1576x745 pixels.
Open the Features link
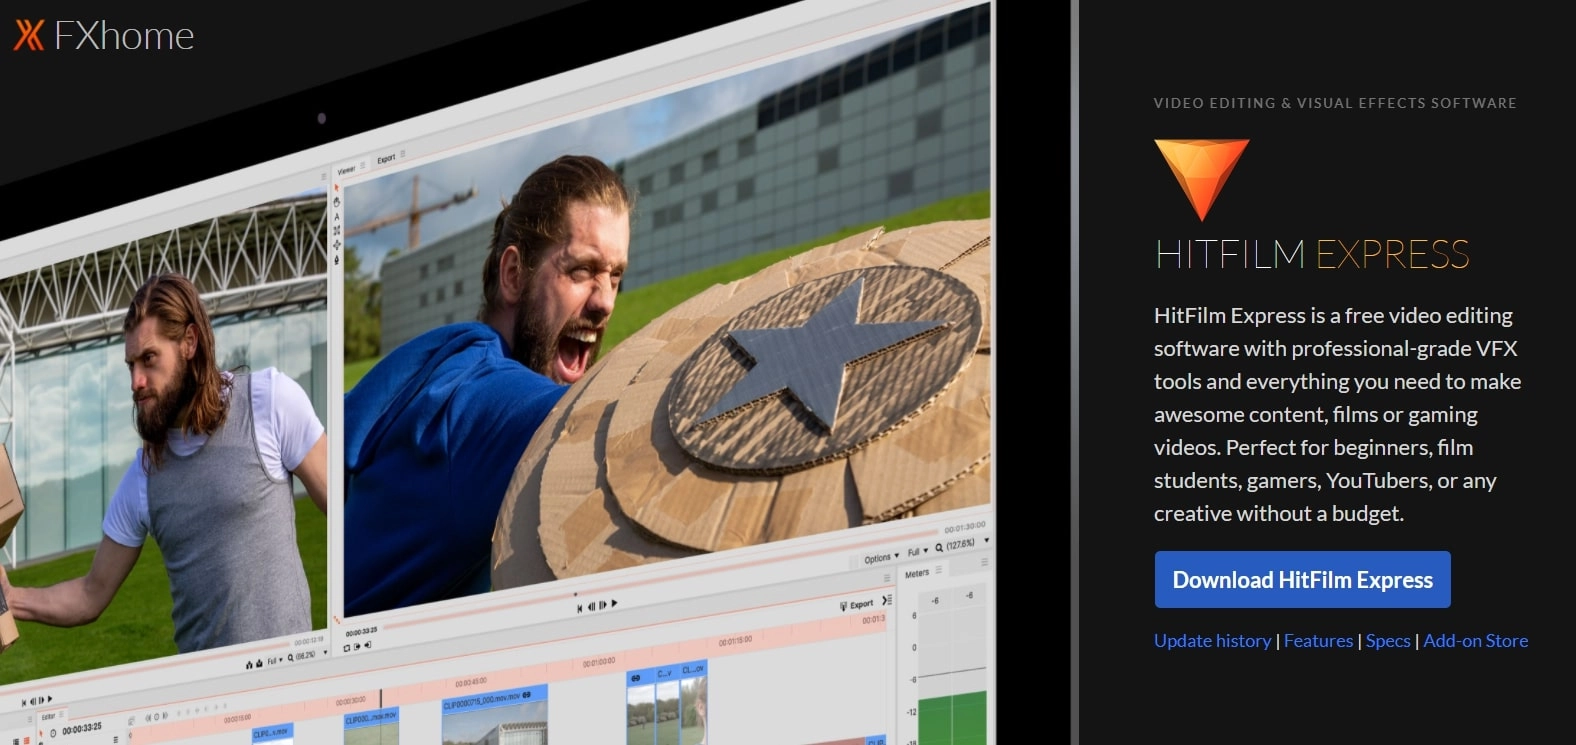[1318, 641]
